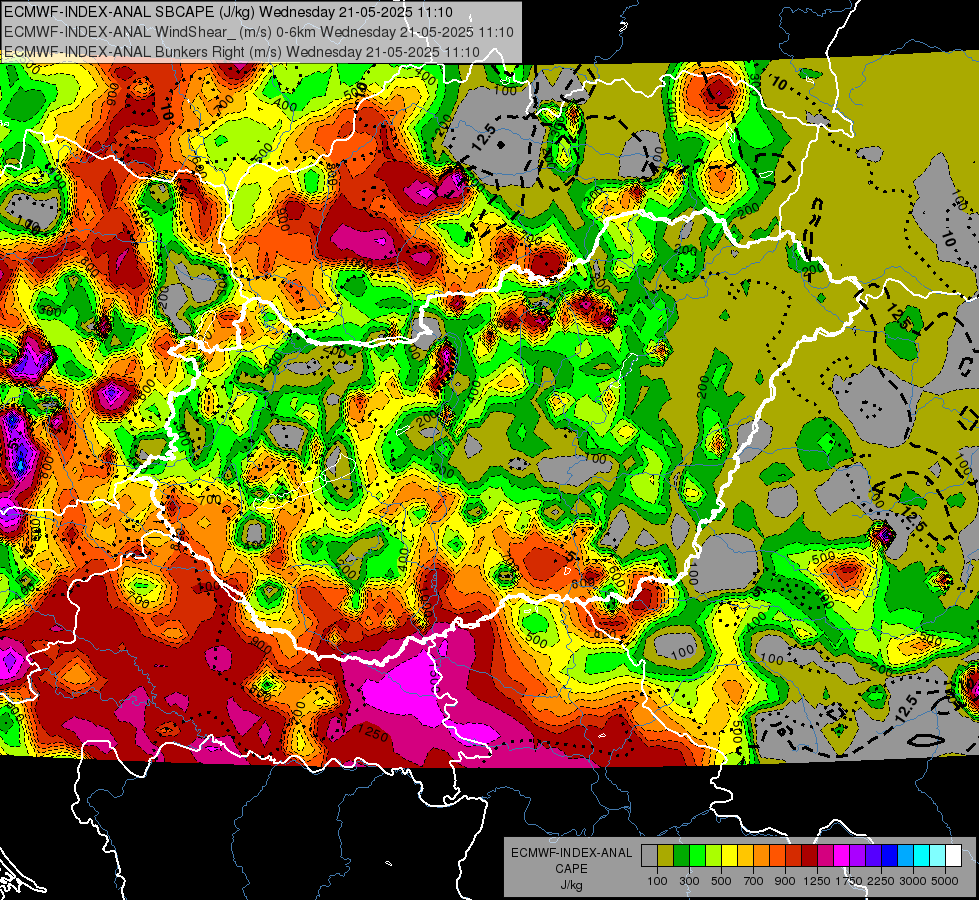The width and height of the screenshot is (979, 900).
Task: Click the 1250 tick label in the legend
Action: tap(817, 881)
